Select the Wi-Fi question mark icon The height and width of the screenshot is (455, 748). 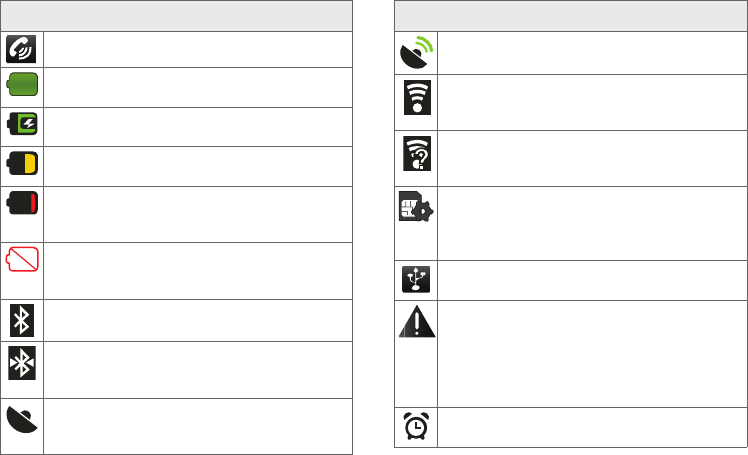417,154
